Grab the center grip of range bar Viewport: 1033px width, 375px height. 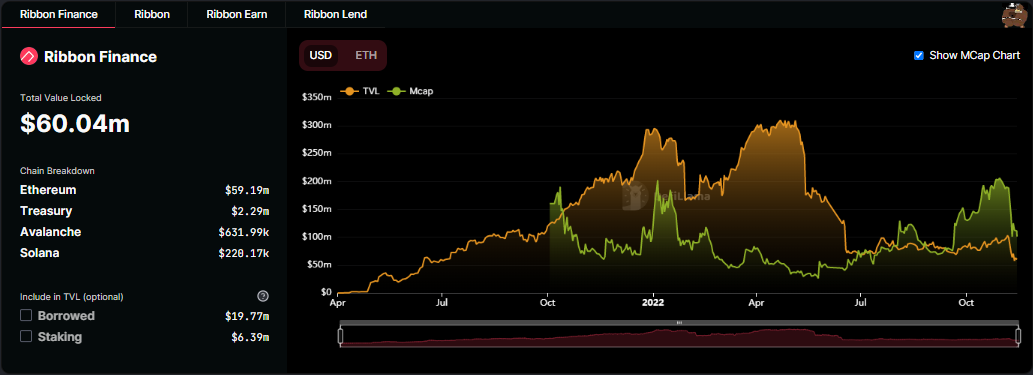tap(679, 322)
